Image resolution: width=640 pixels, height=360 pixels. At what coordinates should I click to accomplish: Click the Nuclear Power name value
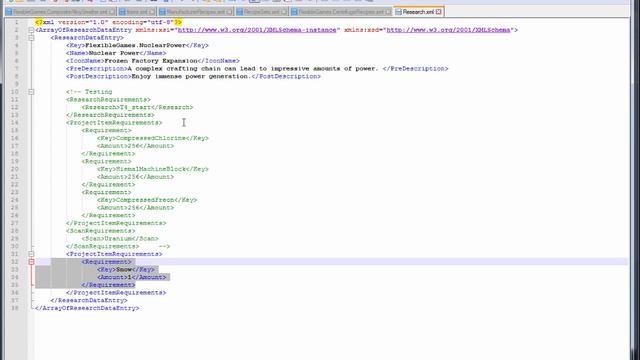[114, 53]
